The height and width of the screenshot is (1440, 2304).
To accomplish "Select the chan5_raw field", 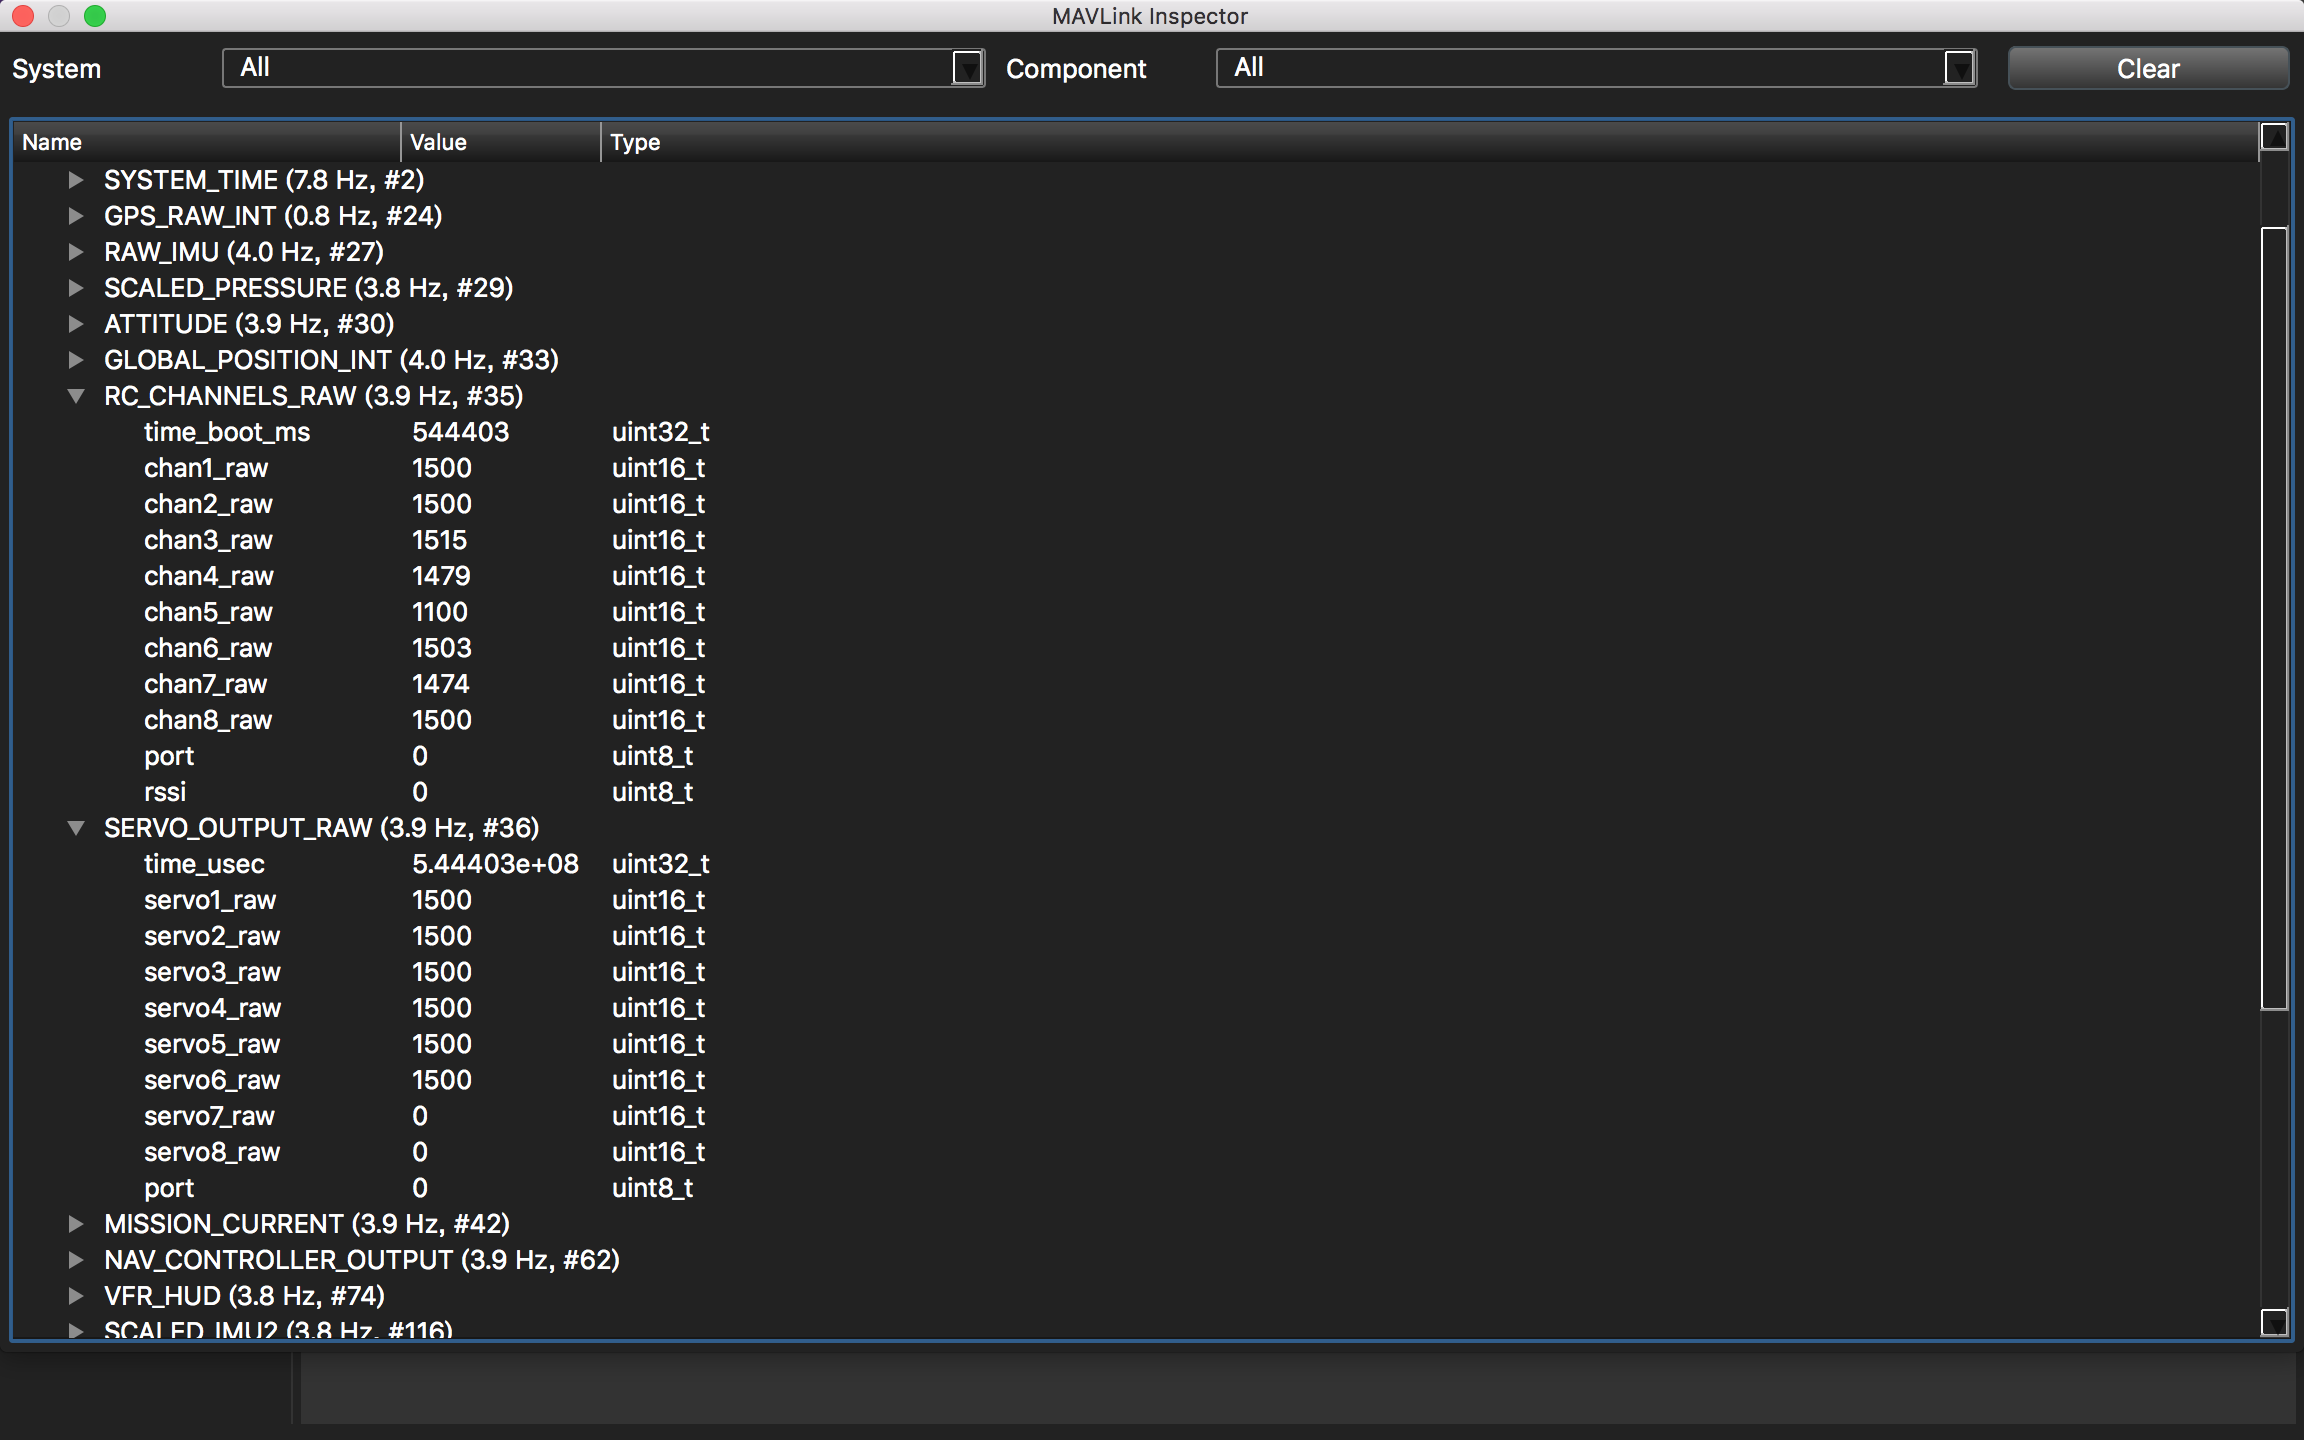I will (x=208, y=612).
